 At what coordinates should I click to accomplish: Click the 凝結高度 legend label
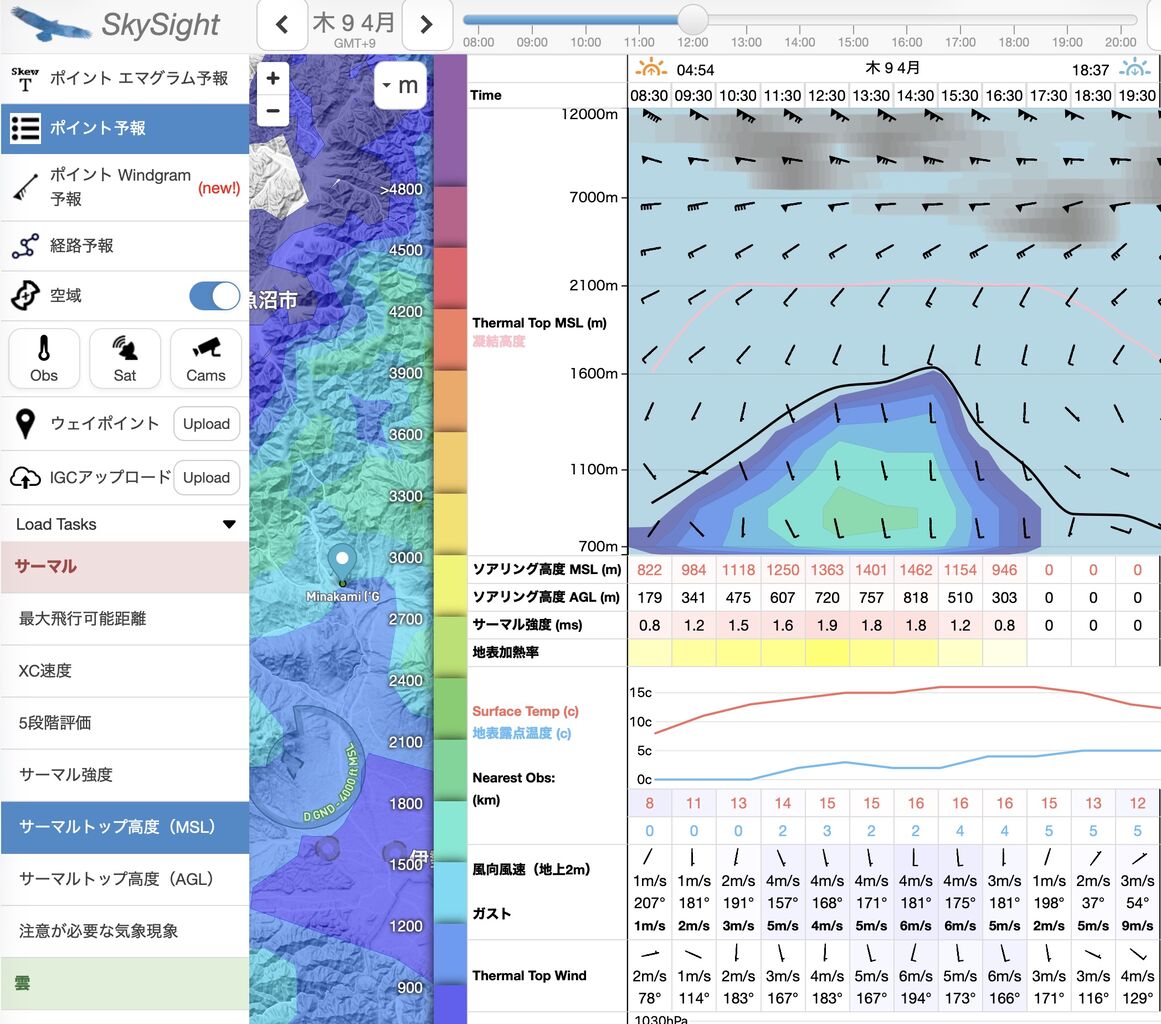[499, 341]
